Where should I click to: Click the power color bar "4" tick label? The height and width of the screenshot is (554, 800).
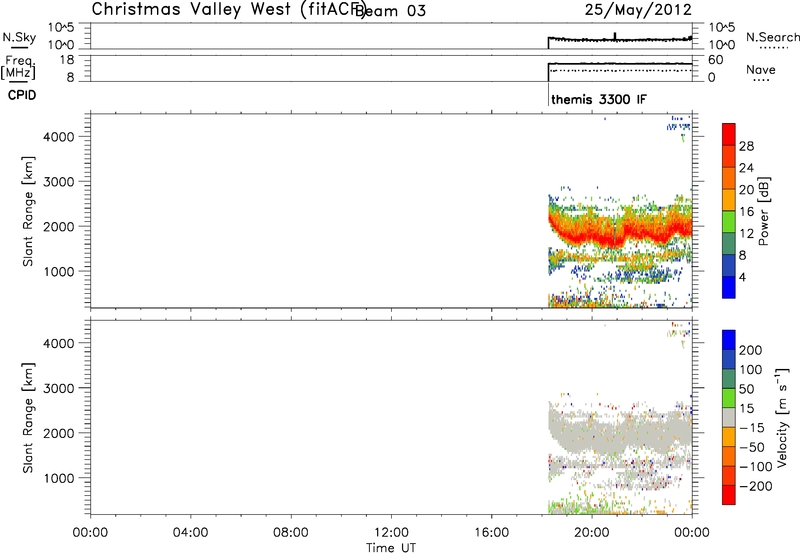(x=742, y=277)
